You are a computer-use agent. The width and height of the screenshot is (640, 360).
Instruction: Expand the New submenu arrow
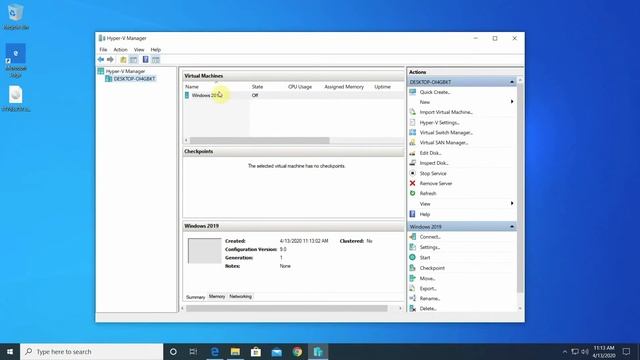point(512,102)
